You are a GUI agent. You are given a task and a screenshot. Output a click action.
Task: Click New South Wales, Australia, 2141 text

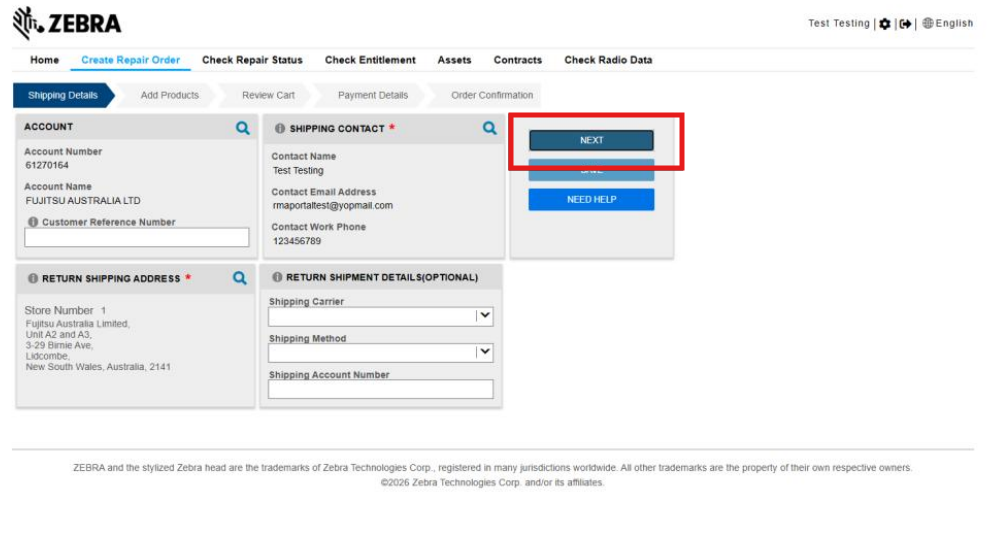coord(98,367)
